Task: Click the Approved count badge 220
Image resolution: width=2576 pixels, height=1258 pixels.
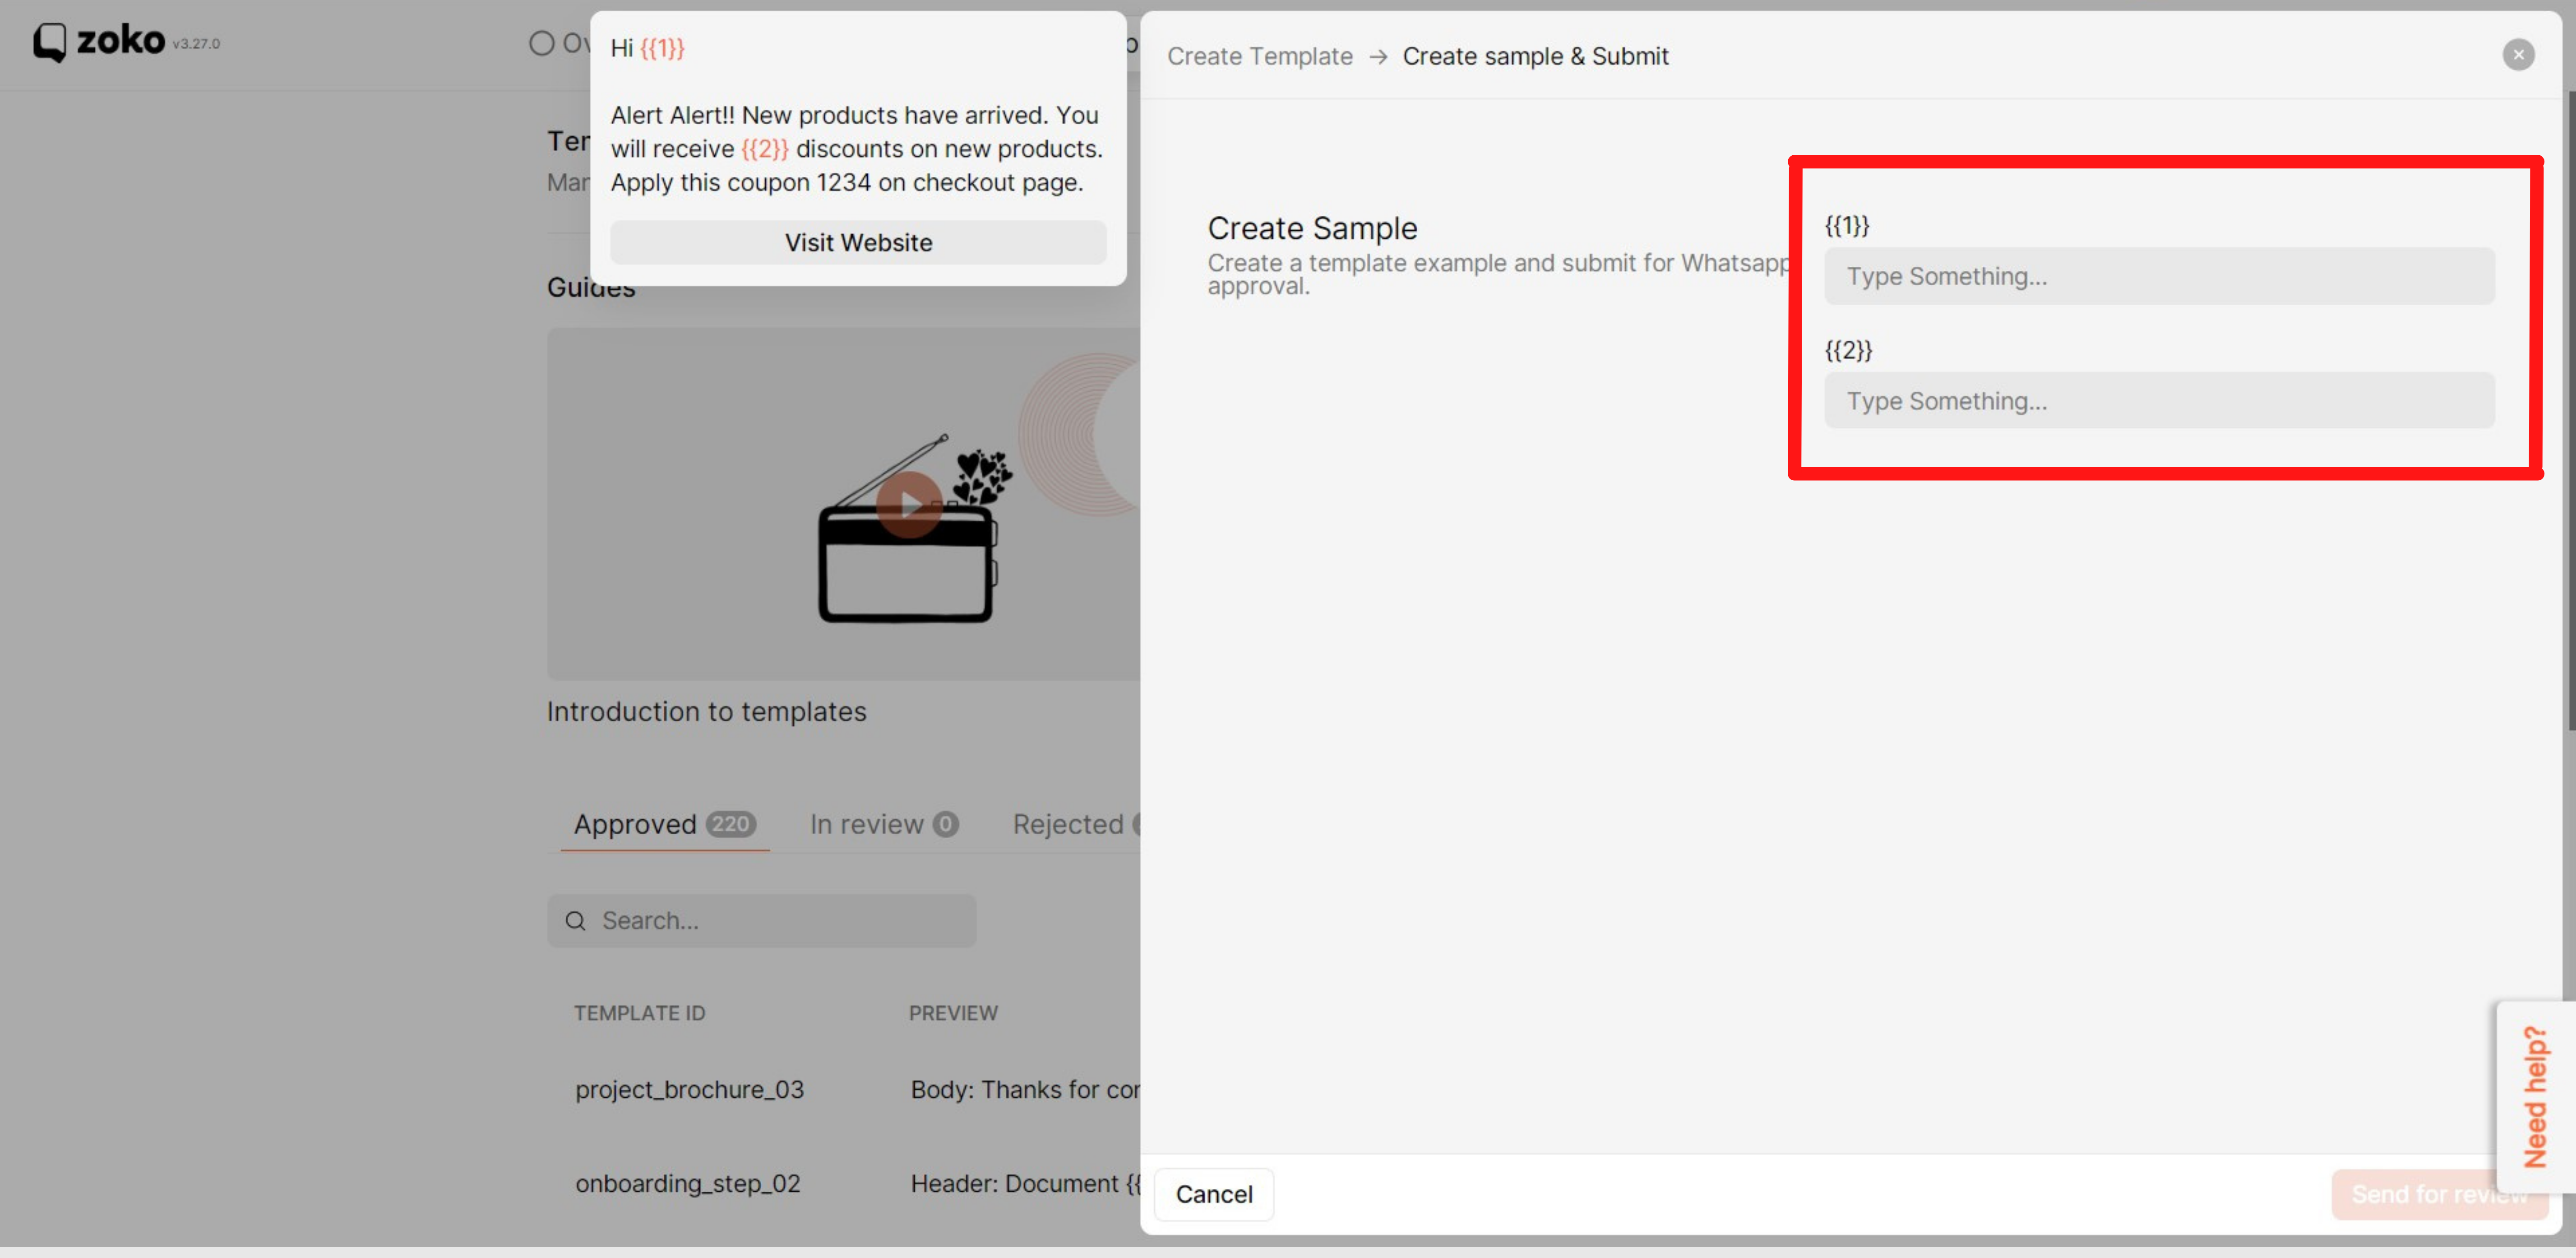Action: [x=731, y=824]
